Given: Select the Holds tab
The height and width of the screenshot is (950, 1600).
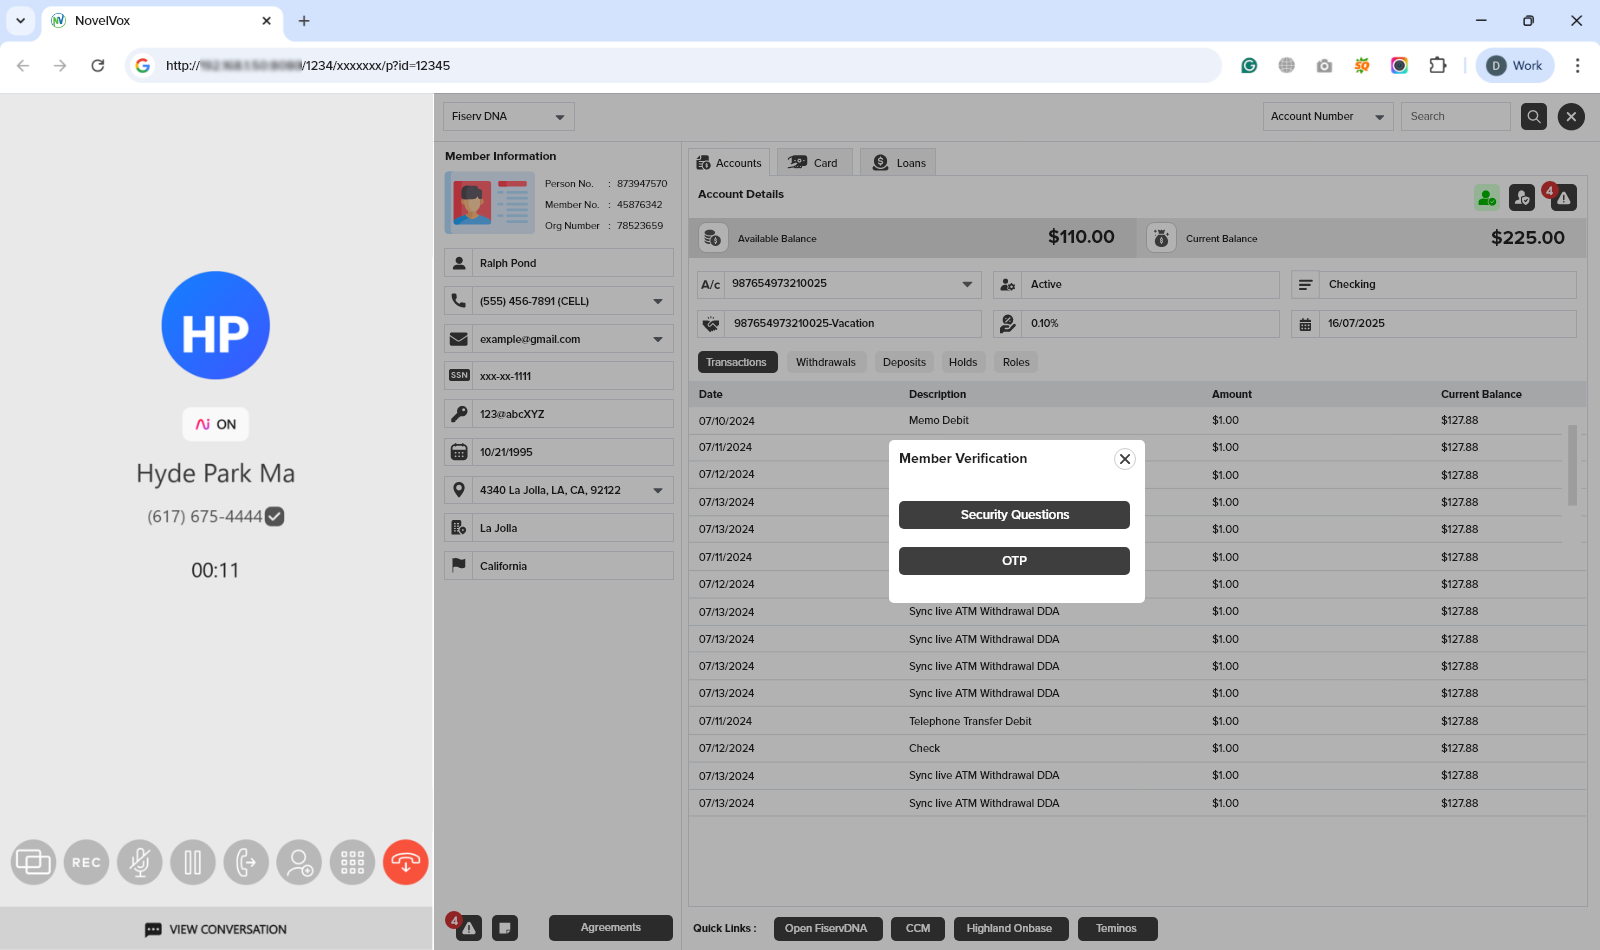Looking at the screenshot, I should 963,362.
